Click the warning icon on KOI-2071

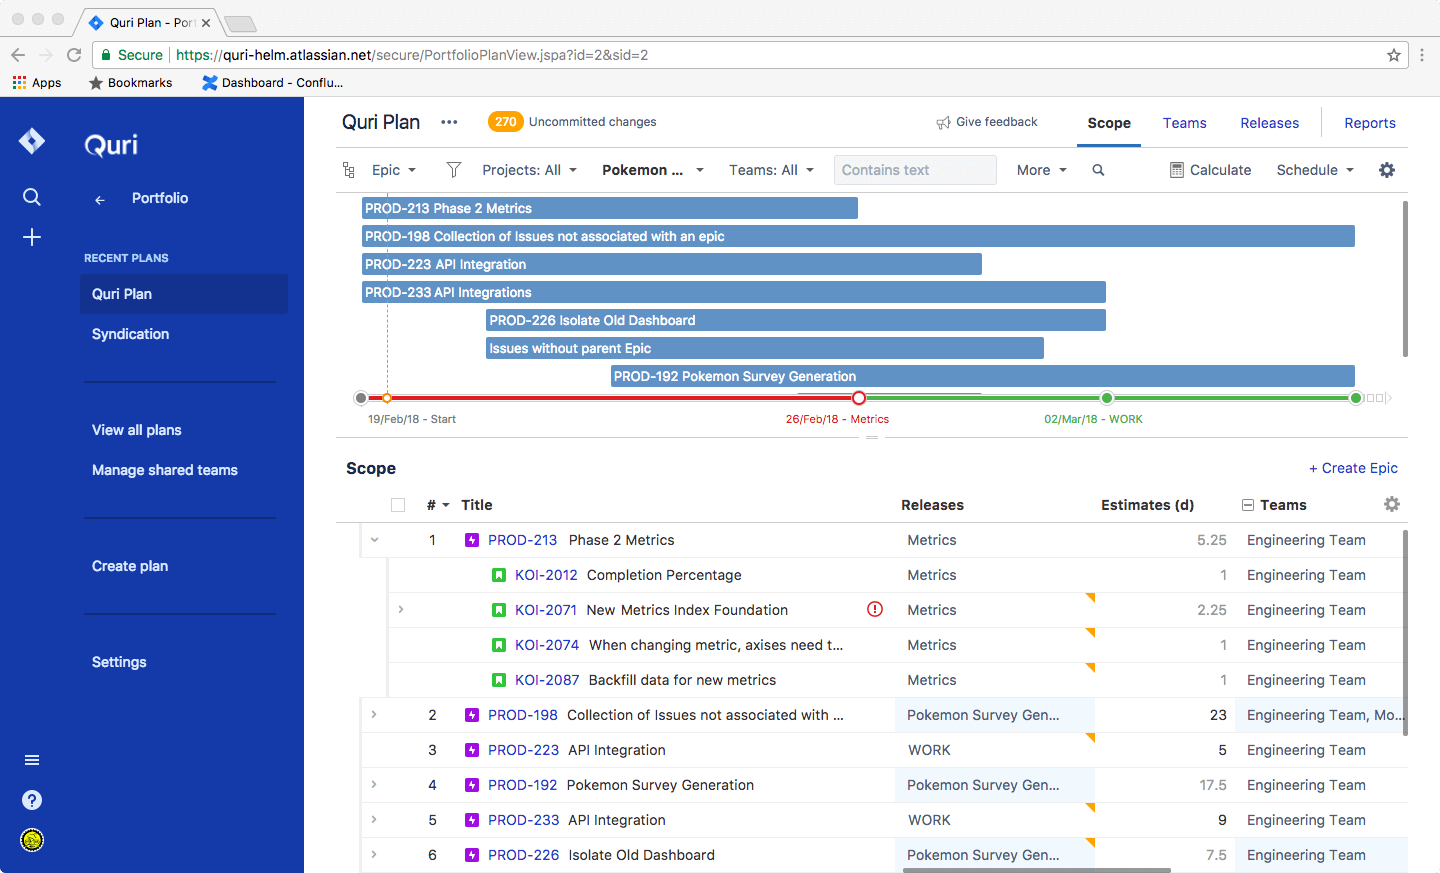[x=875, y=609]
